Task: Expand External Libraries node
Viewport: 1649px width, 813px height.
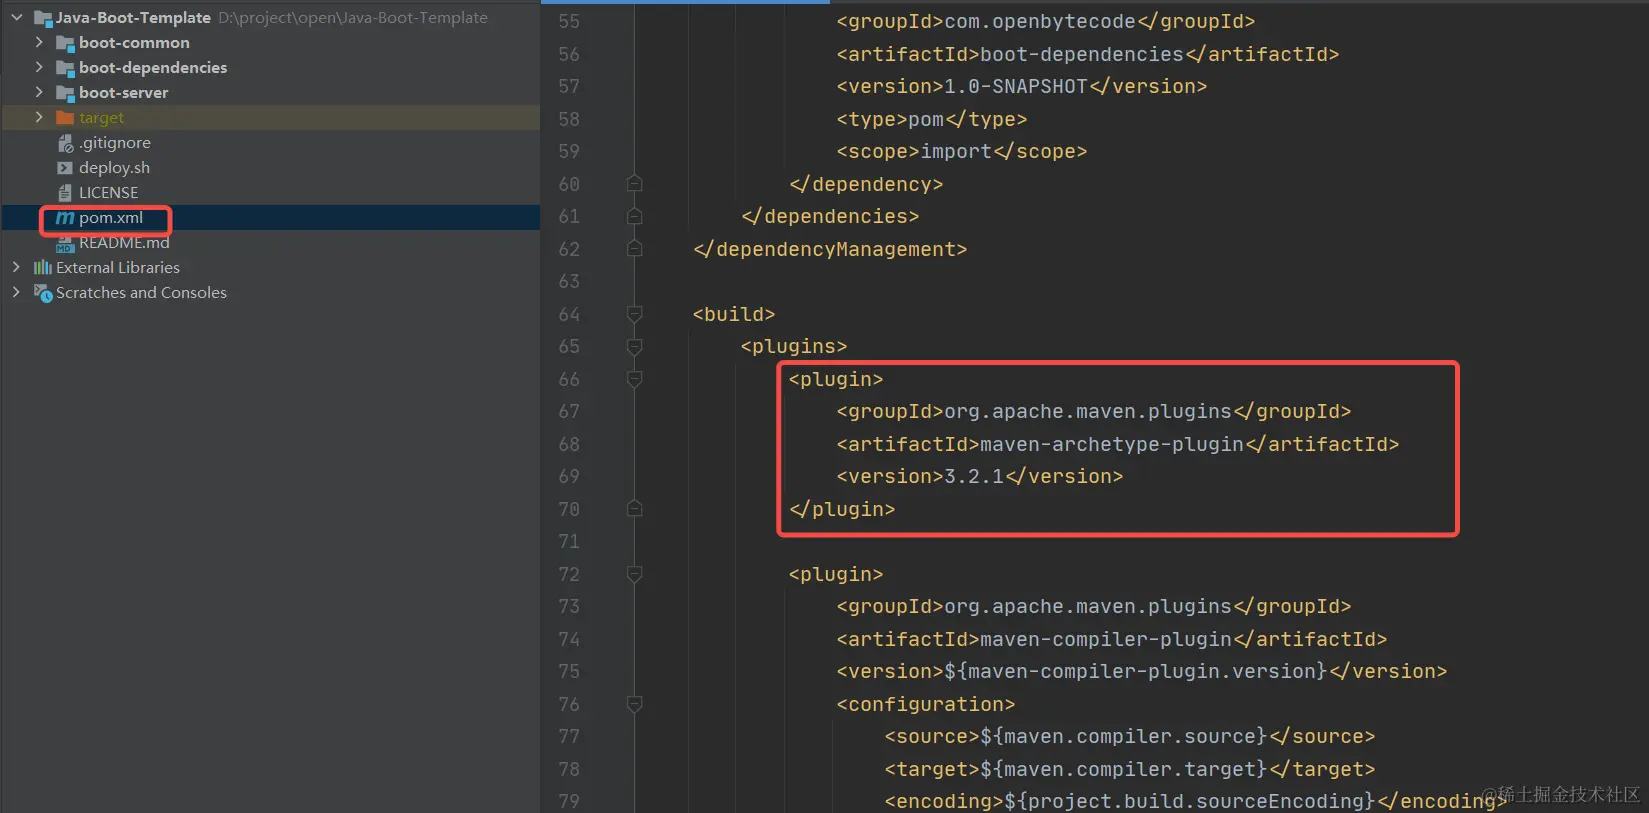Action: (16, 267)
